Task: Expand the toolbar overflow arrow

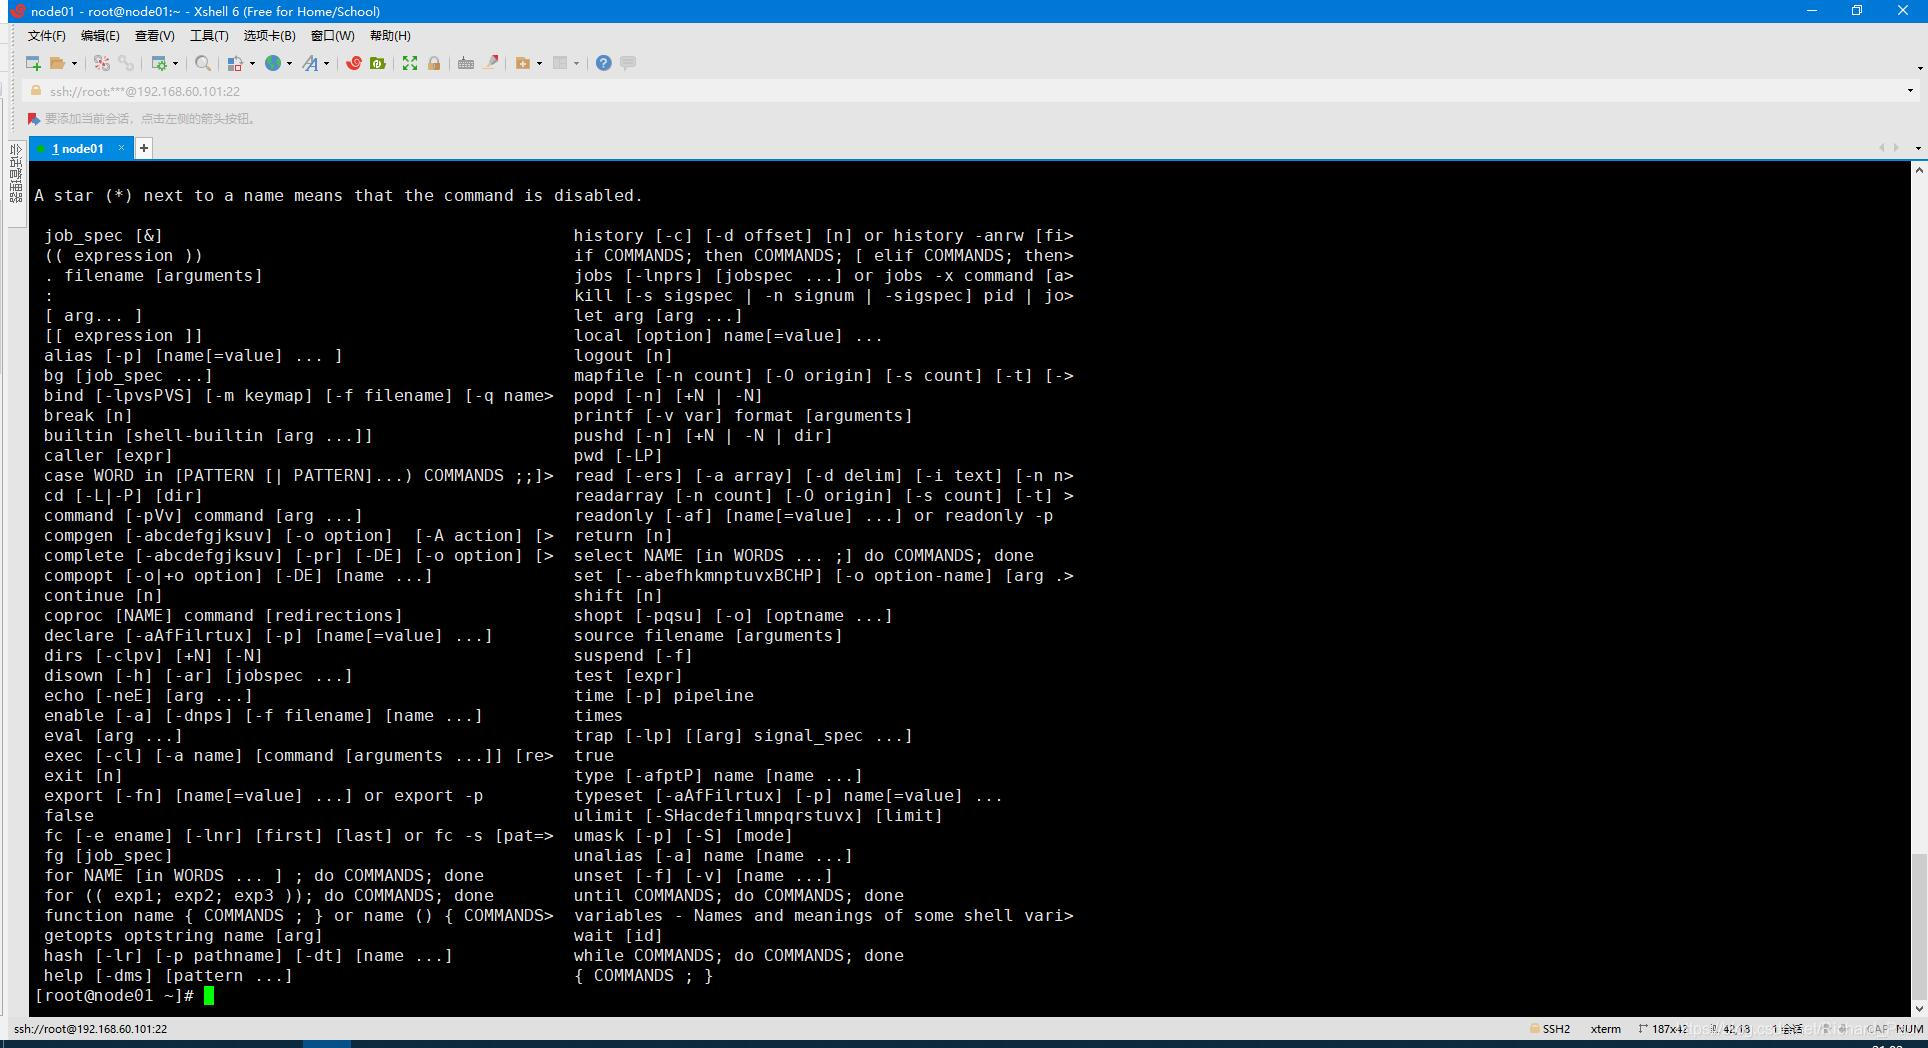Action: click(1919, 68)
